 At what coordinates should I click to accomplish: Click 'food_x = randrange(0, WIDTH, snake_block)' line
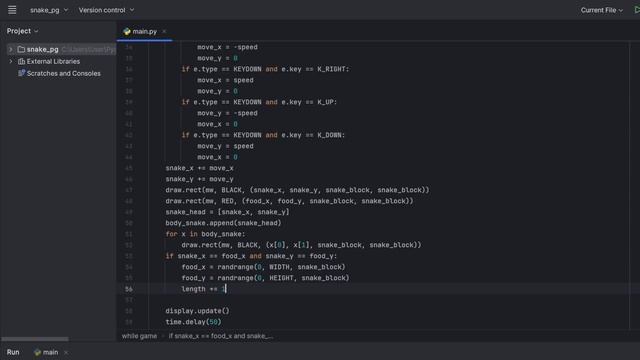[x=263, y=267]
